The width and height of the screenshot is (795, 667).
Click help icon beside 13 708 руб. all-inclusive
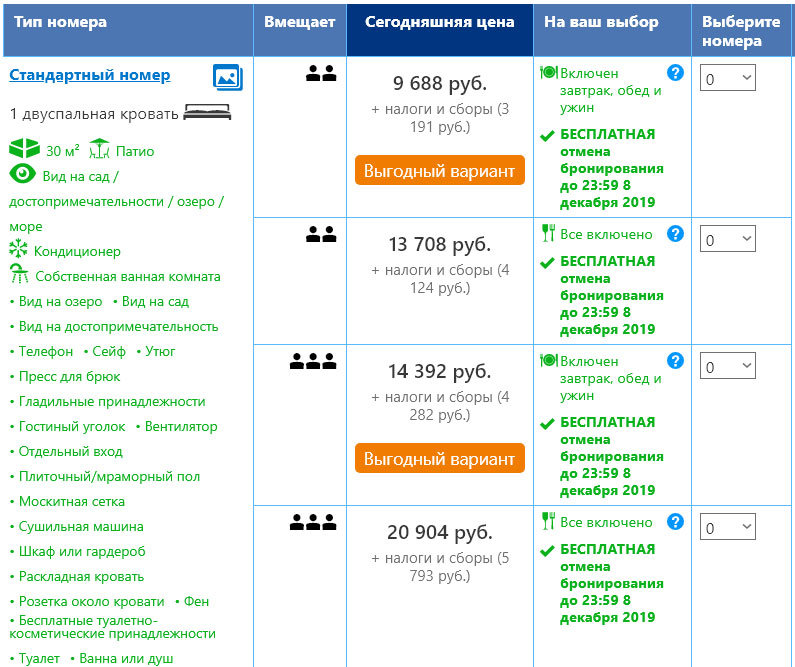tap(675, 234)
